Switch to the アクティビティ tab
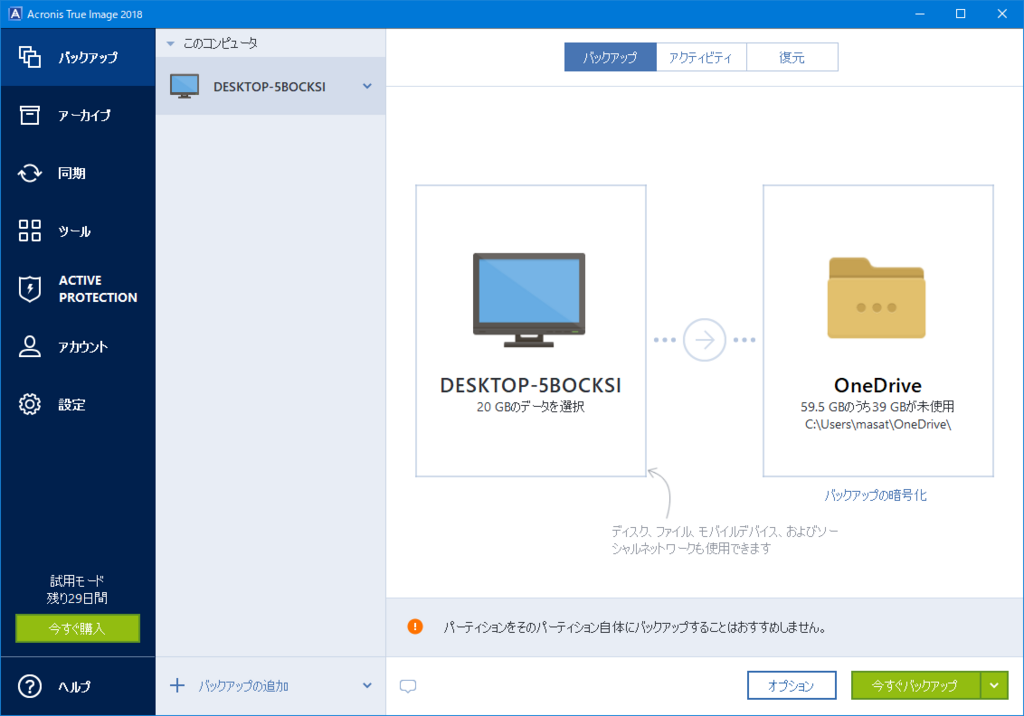The width and height of the screenshot is (1024, 716). 701,57
